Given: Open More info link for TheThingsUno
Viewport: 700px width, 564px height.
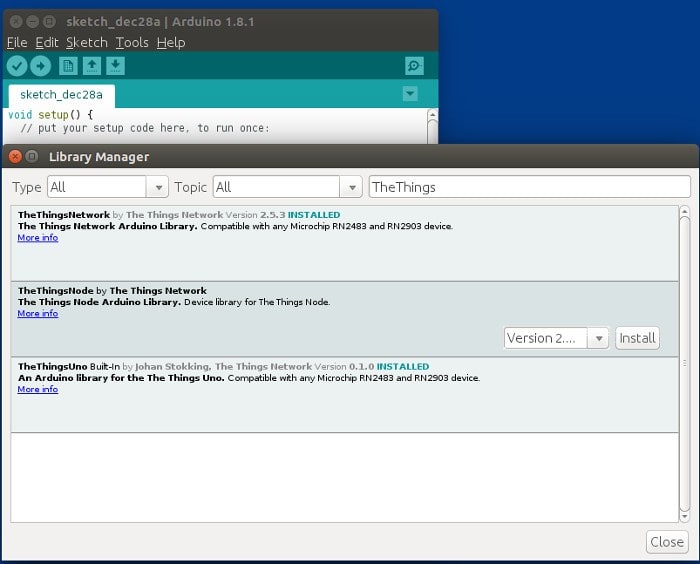Looking at the screenshot, I should (38, 389).
